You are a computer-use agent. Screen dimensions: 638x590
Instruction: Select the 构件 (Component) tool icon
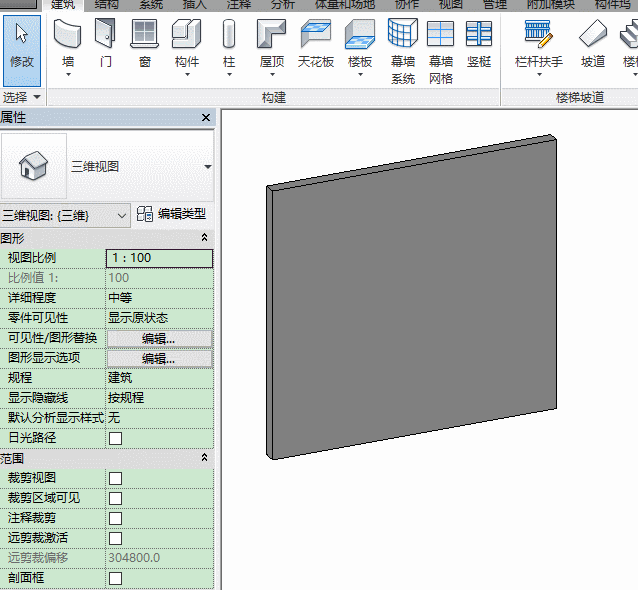pyautogui.click(x=187, y=34)
